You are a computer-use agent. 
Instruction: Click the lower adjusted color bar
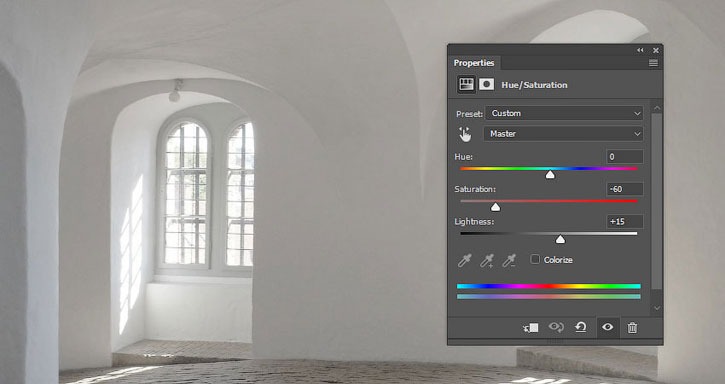pyautogui.click(x=549, y=297)
